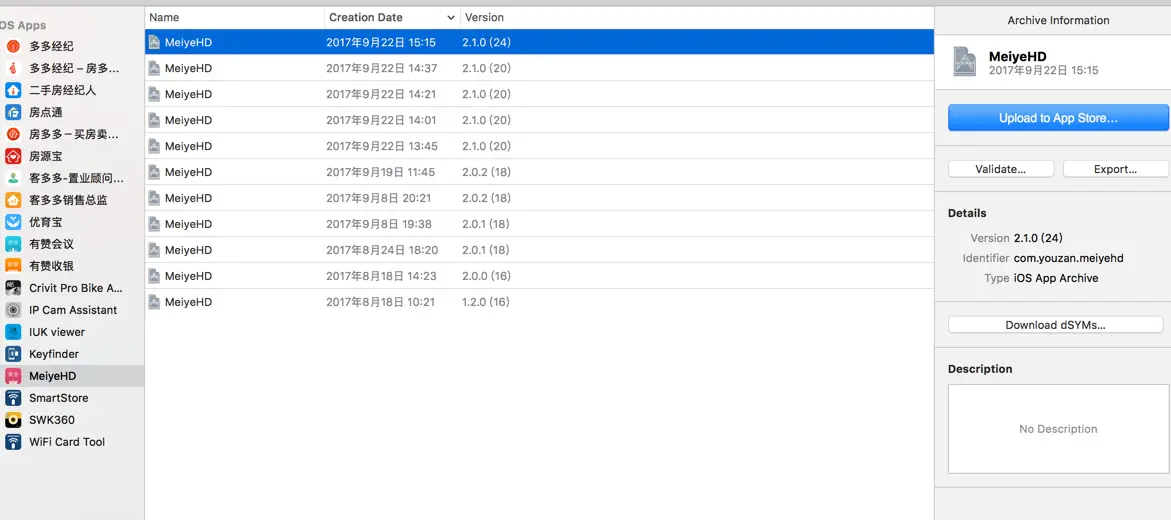1171x520 pixels.
Task: Click archive icon of the 15:15 MeiyeHD row
Action: coord(155,43)
